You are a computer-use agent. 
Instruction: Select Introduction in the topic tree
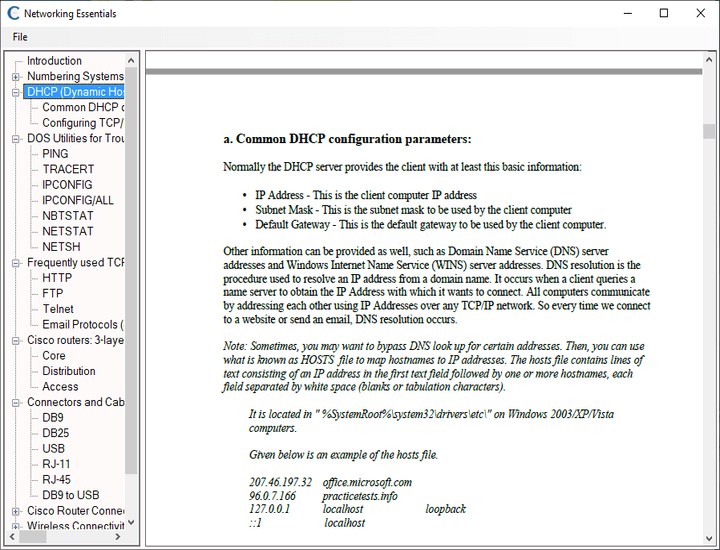point(54,61)
